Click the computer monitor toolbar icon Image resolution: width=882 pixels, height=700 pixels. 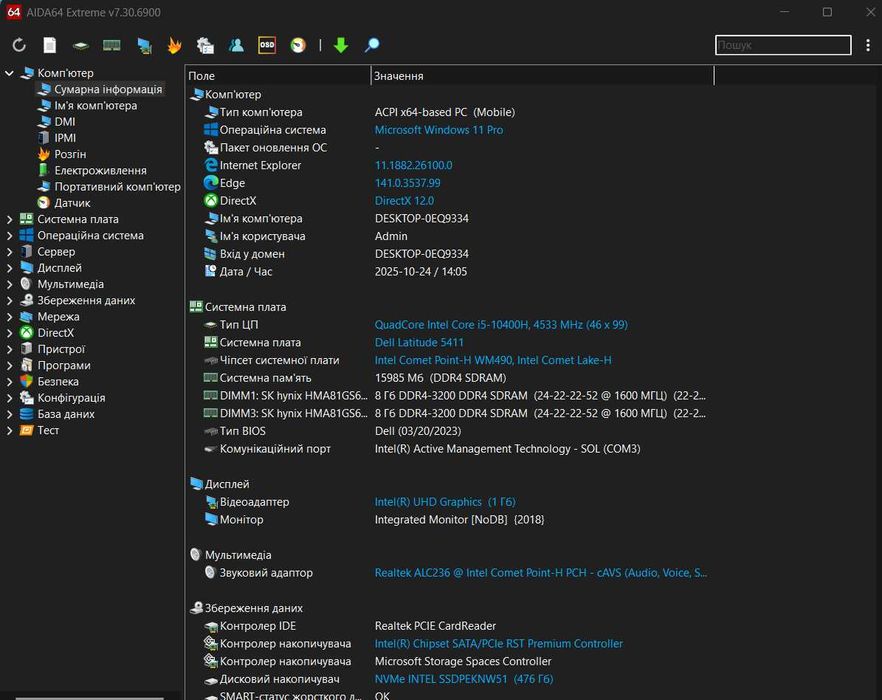(144, 46)
